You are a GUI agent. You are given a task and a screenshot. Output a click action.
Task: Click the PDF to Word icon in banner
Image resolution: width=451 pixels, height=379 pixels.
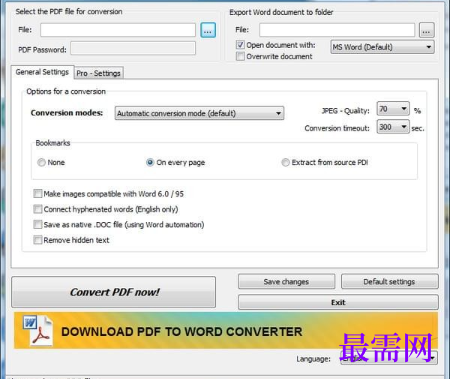click(x=38, y=330)
